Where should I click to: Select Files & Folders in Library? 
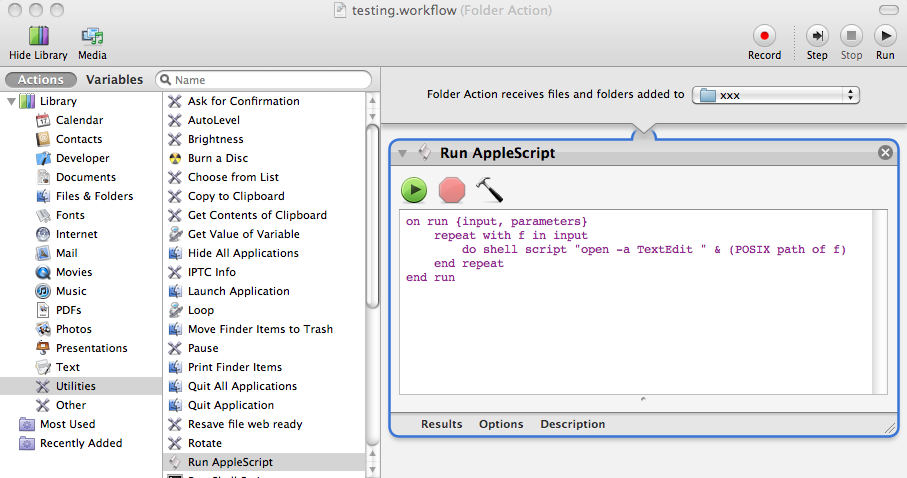[x=94, y=196]
